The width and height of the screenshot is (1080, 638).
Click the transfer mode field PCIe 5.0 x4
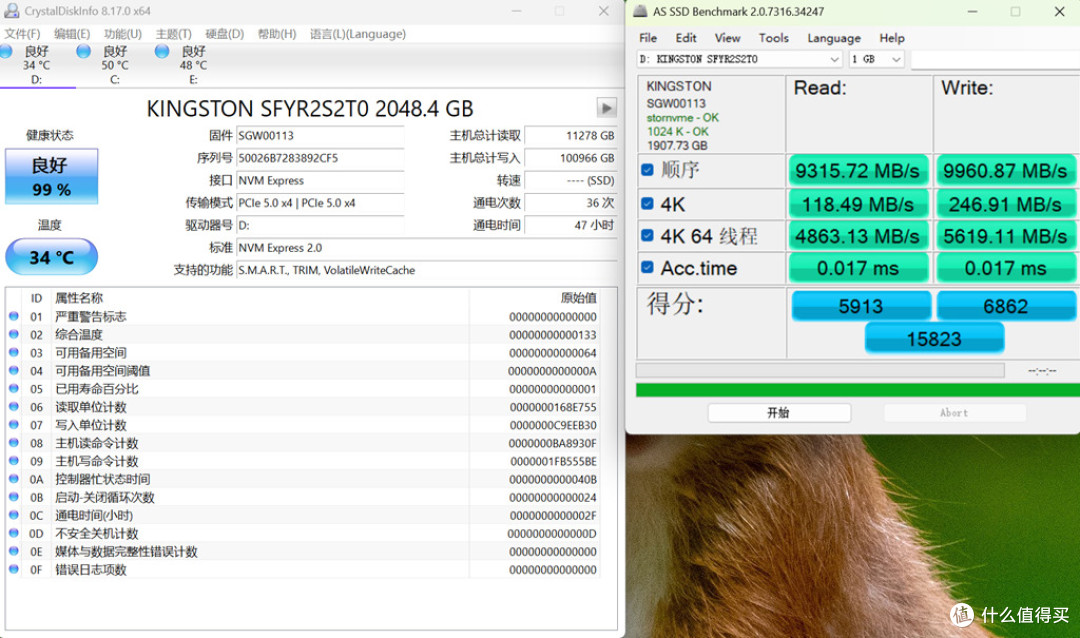pos(320,203)
